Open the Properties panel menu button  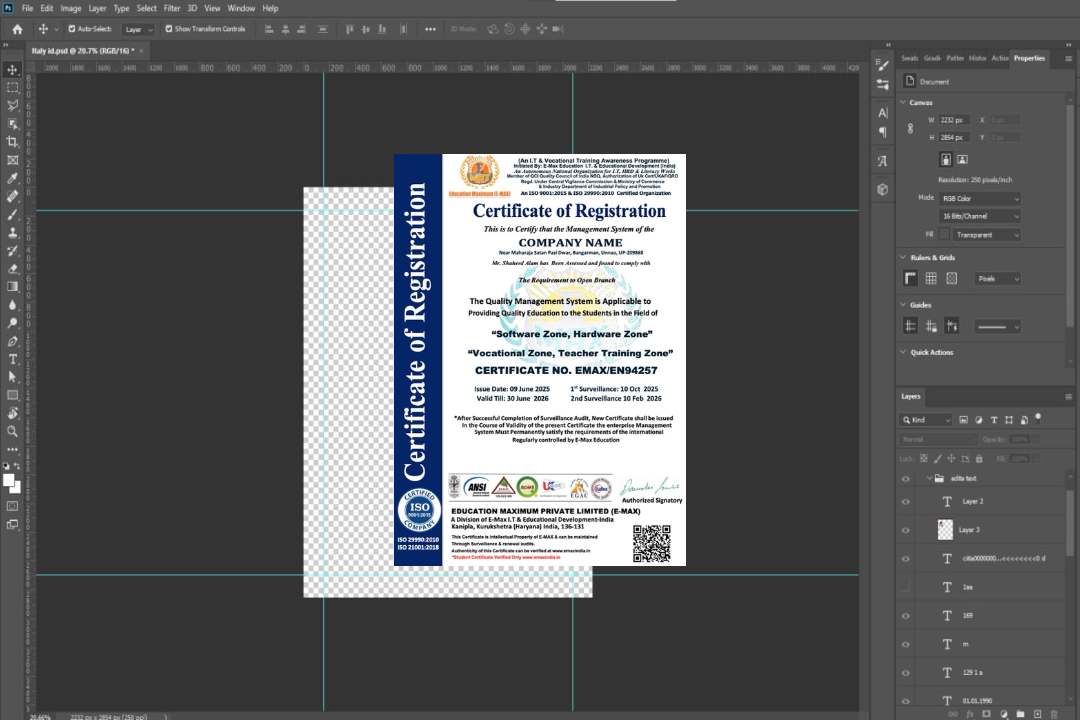(x=1068, y=59)
